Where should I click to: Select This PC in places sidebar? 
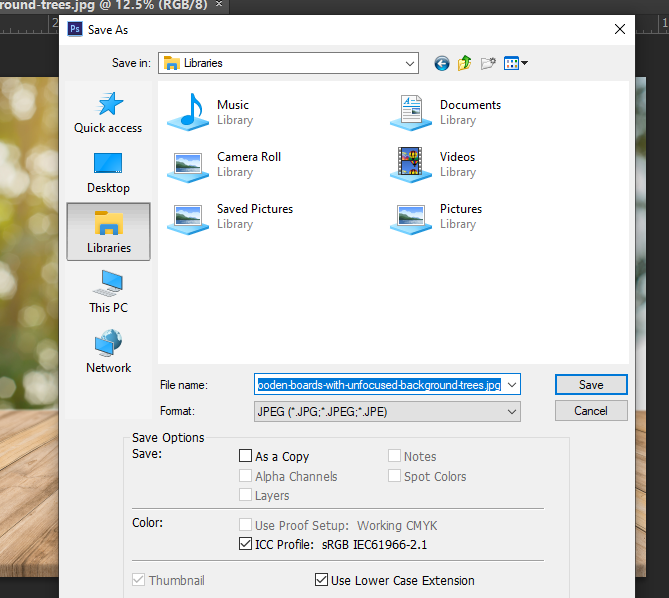click(108, 292)
